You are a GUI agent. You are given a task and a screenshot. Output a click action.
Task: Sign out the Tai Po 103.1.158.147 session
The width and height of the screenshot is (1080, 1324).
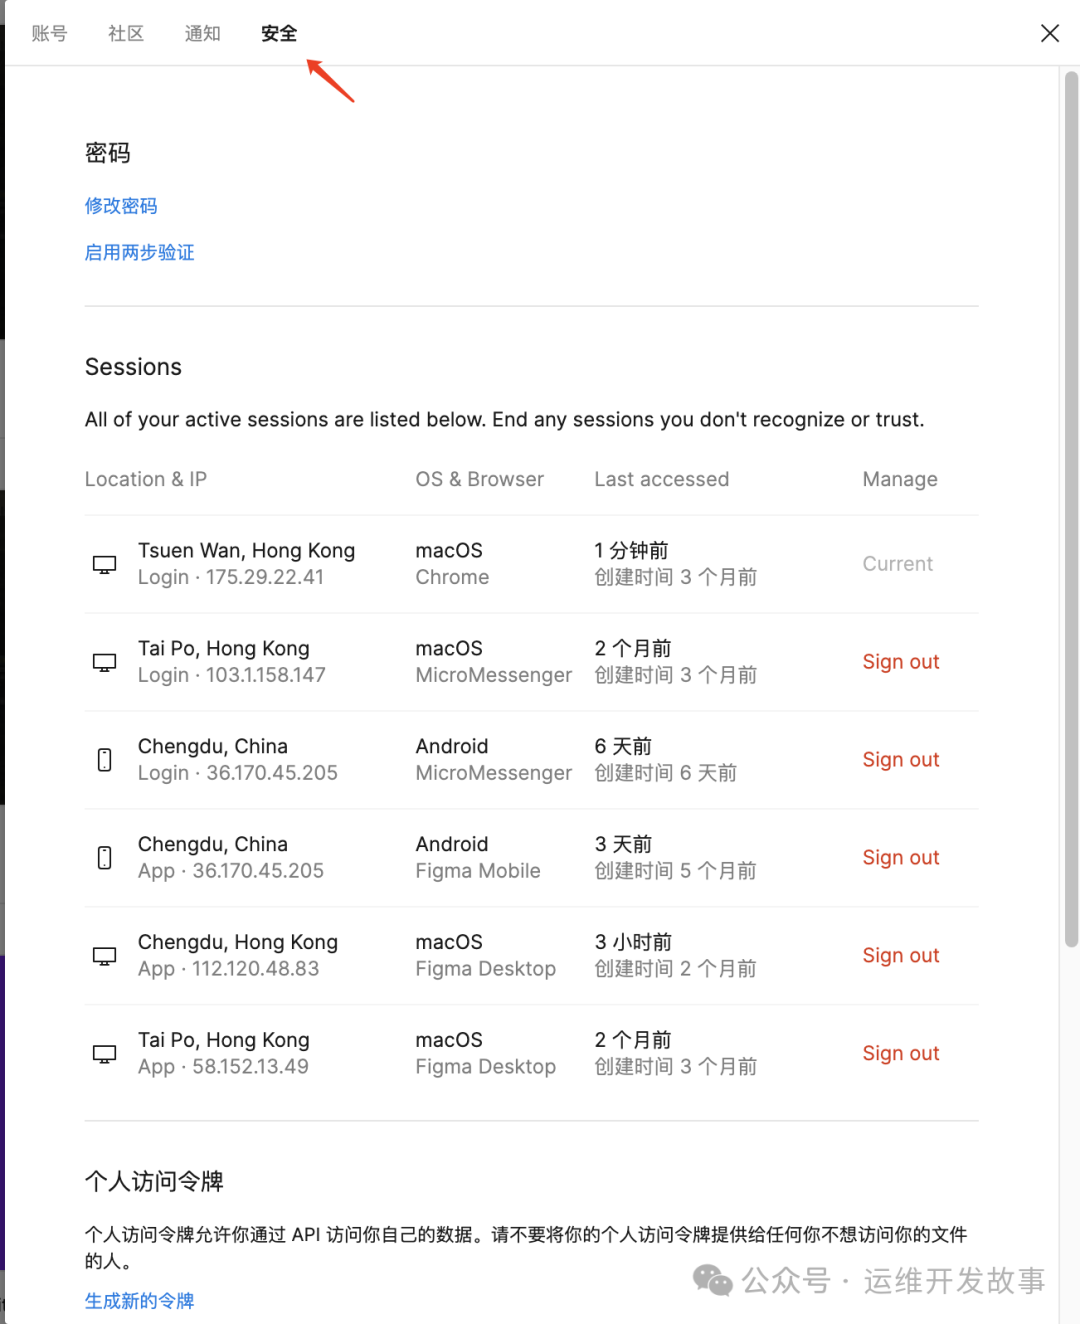tap(901, 662)
